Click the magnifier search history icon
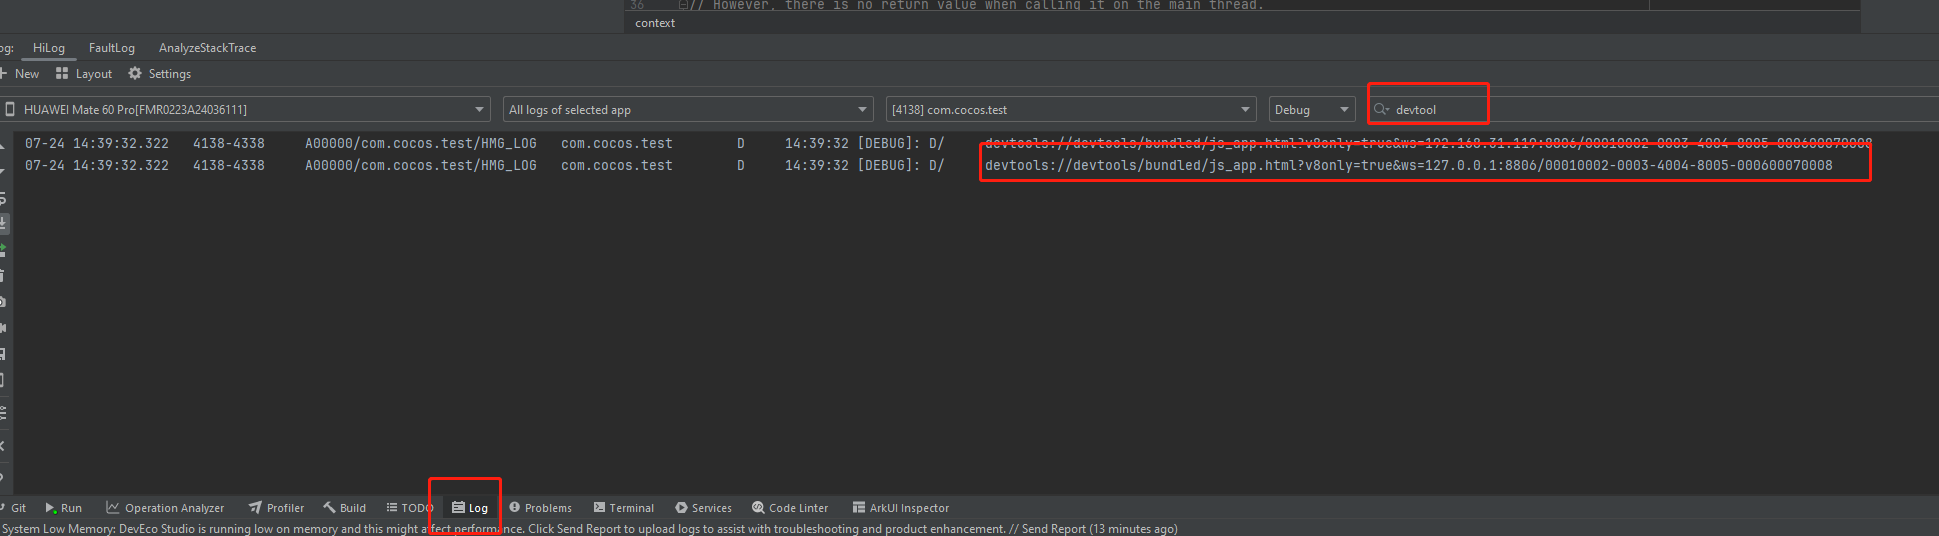The image size is (1939, 536). coord(1381,110)
